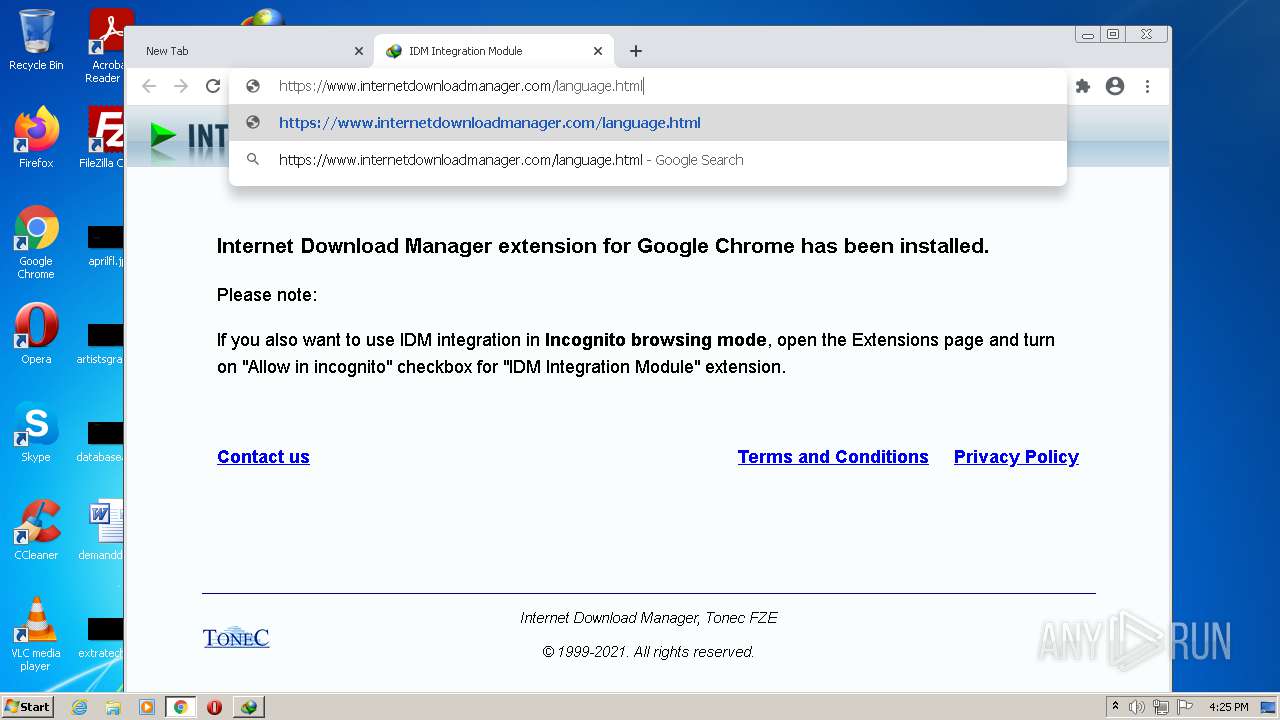The image size is (1280, 720).
Task: Select the Google Search suggestion row
Action: point(648,160)
